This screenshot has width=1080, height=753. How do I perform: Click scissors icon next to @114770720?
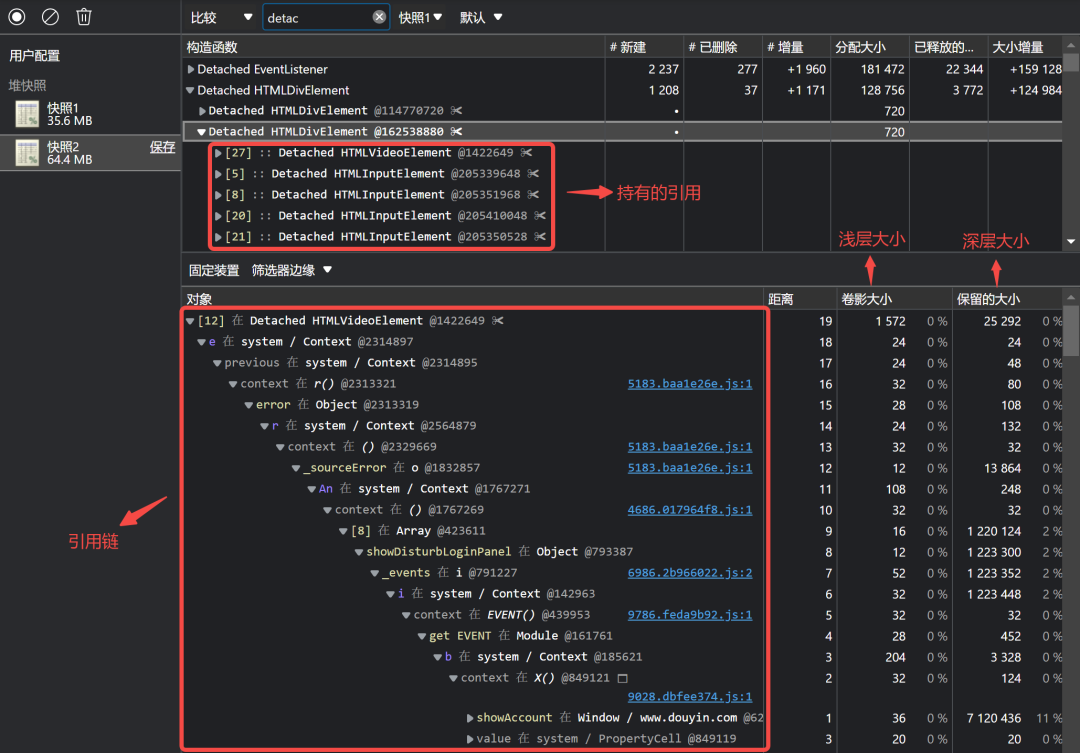click(x=456, y=111)
